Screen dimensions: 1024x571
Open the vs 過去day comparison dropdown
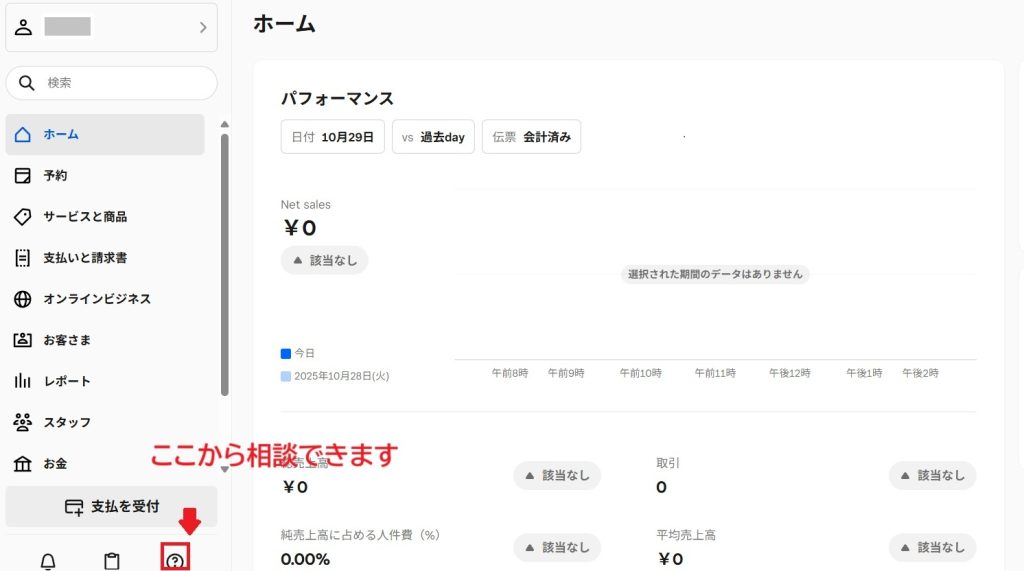tap(433, 137)
